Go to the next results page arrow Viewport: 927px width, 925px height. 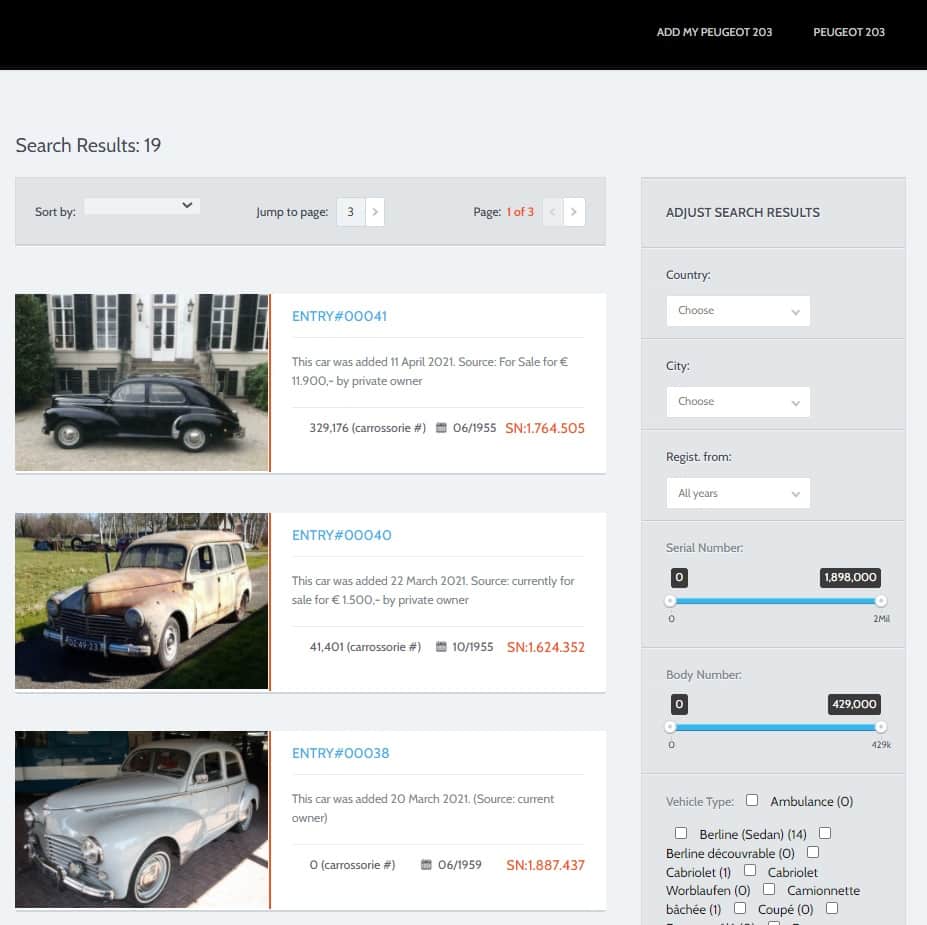point(574,212)
